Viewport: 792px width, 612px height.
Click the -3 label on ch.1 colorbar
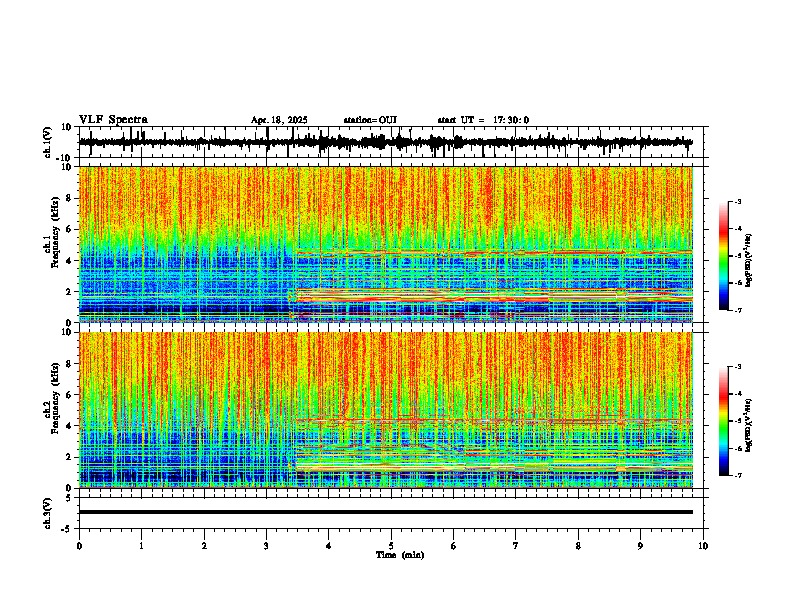[738, 201]
